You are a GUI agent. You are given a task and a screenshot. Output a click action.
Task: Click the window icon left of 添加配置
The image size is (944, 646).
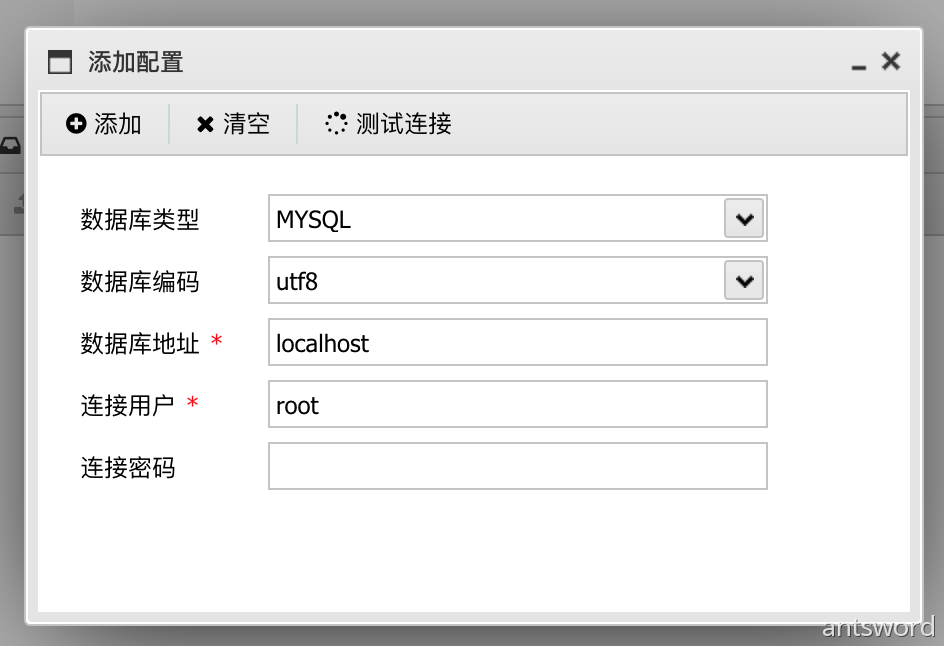61,62
